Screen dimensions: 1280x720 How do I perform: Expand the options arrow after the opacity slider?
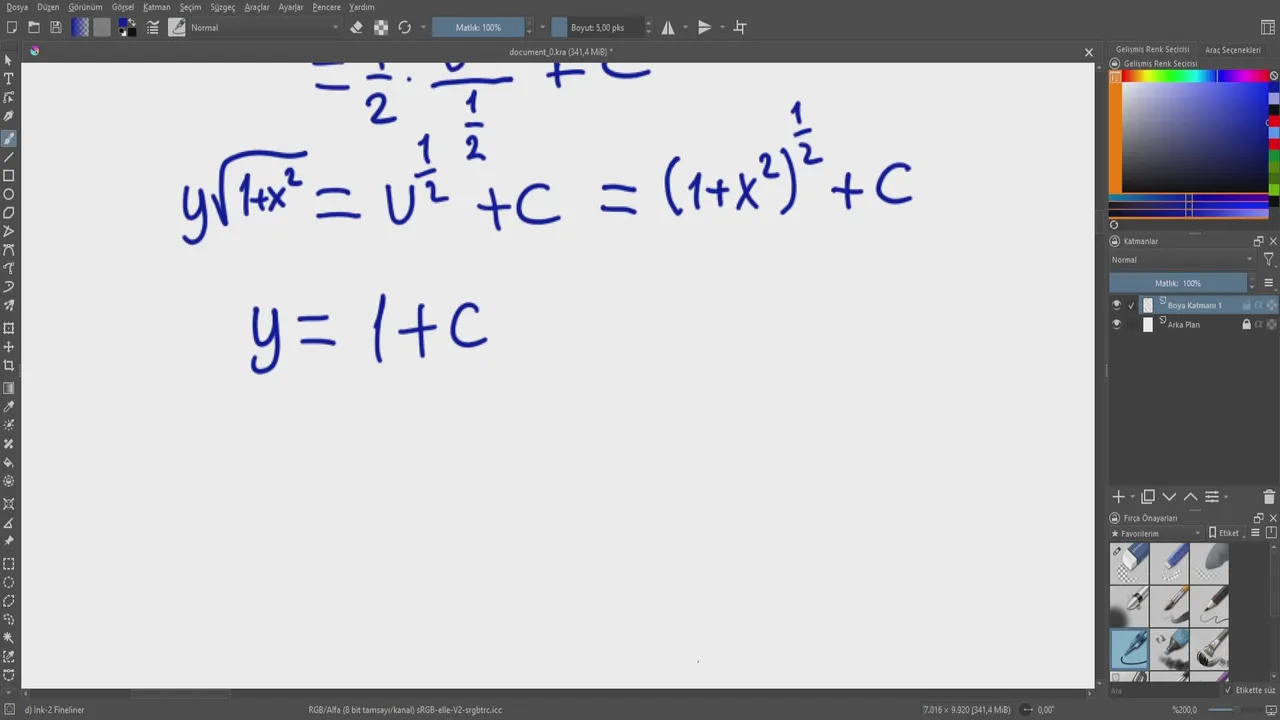pyautogui.click(x=543, y=27)
